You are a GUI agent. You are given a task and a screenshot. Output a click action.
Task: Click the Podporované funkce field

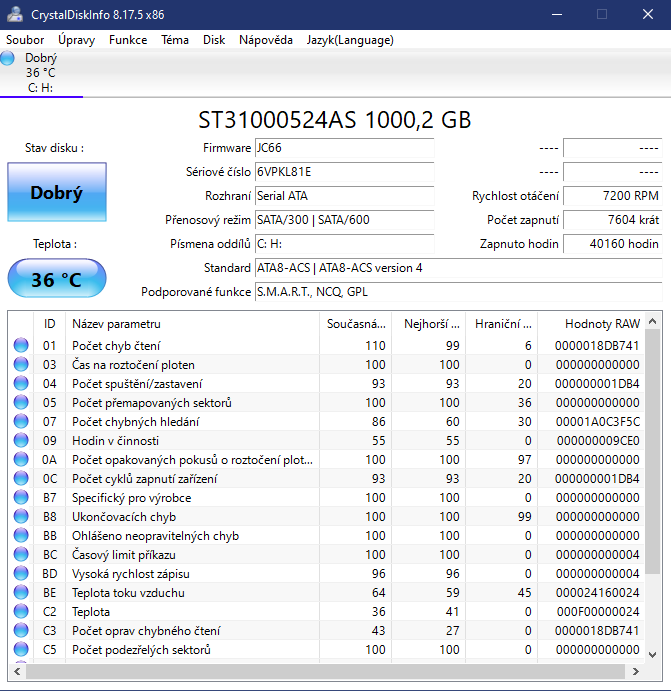coord(459,292)
